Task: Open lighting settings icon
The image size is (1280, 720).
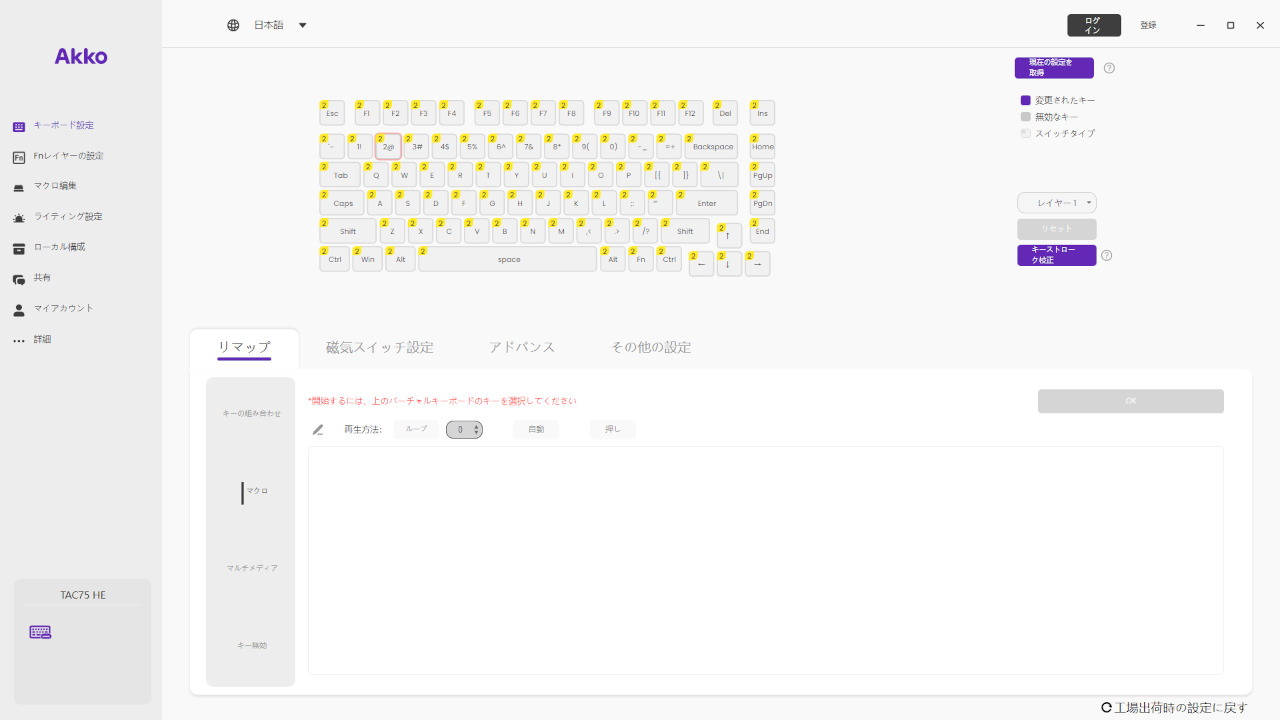Action: click(19, 217)
